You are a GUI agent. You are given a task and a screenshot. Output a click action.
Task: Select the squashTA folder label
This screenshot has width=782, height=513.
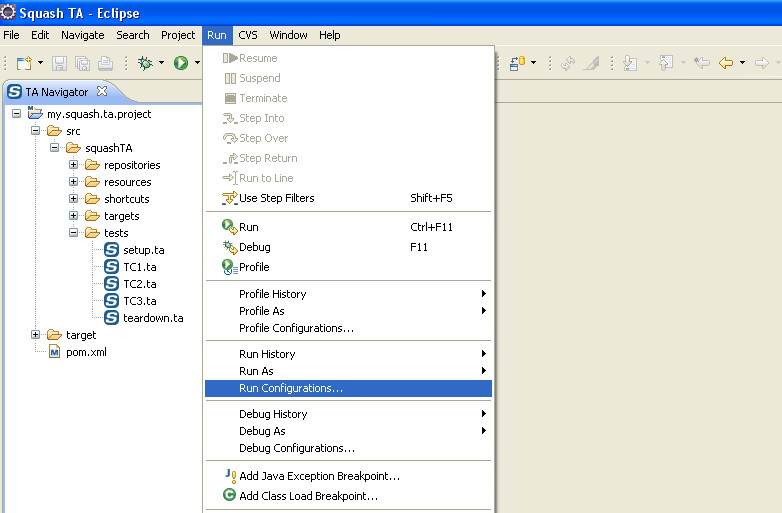pyautogui.click(x=109, y=148)
